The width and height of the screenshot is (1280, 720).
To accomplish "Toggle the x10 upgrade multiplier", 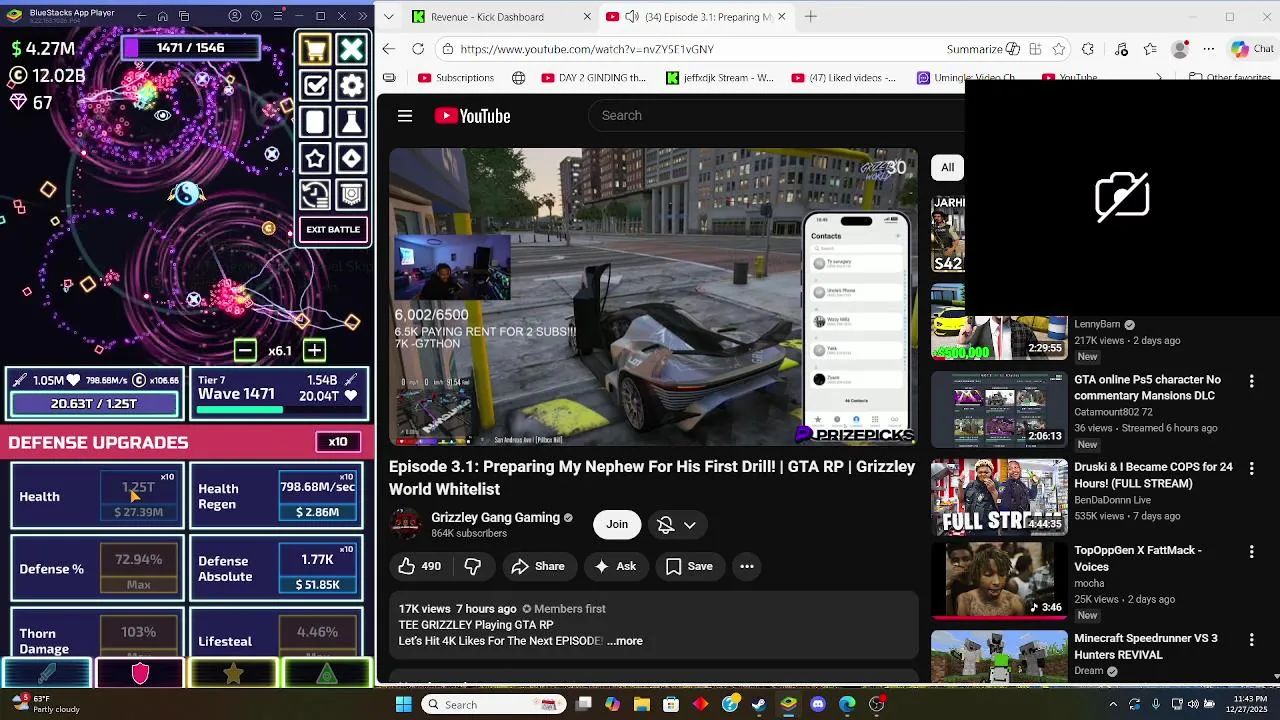I will 338,442.
